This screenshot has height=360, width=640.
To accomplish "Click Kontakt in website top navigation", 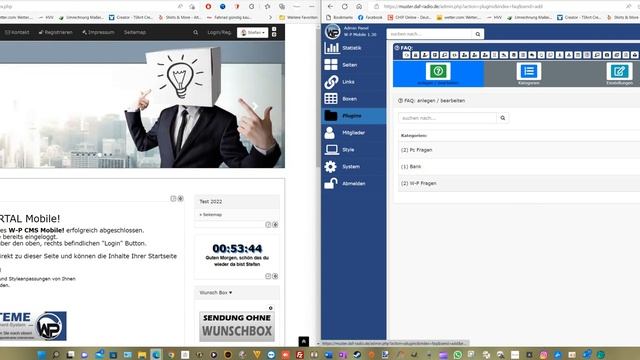I will (x=17, y=32).
